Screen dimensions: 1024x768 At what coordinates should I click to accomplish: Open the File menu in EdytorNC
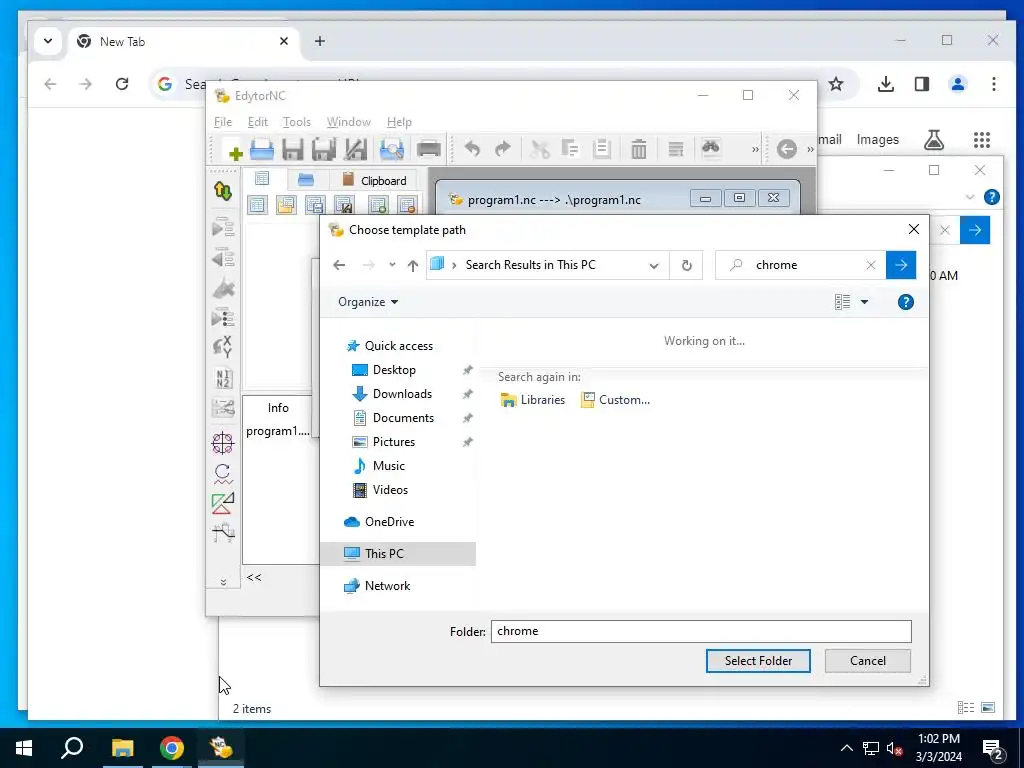(x=223, y=122)
